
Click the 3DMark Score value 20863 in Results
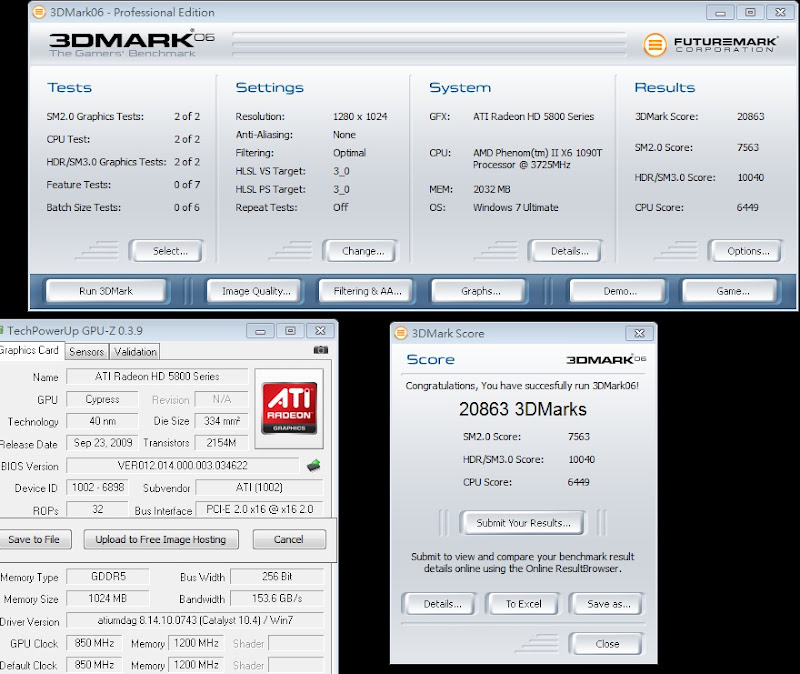(x=751, y=116)
